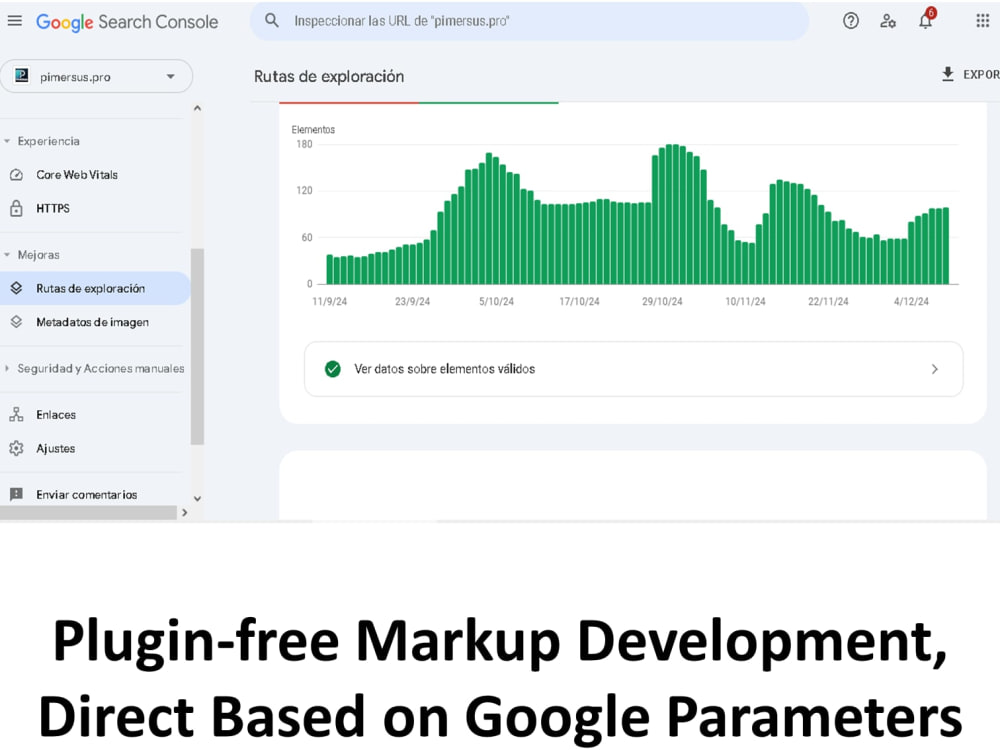Click the Rutas de exploración page title
Image resolution: width=1000 pixels, height=750 pixels.
click(x=329, y=77)
